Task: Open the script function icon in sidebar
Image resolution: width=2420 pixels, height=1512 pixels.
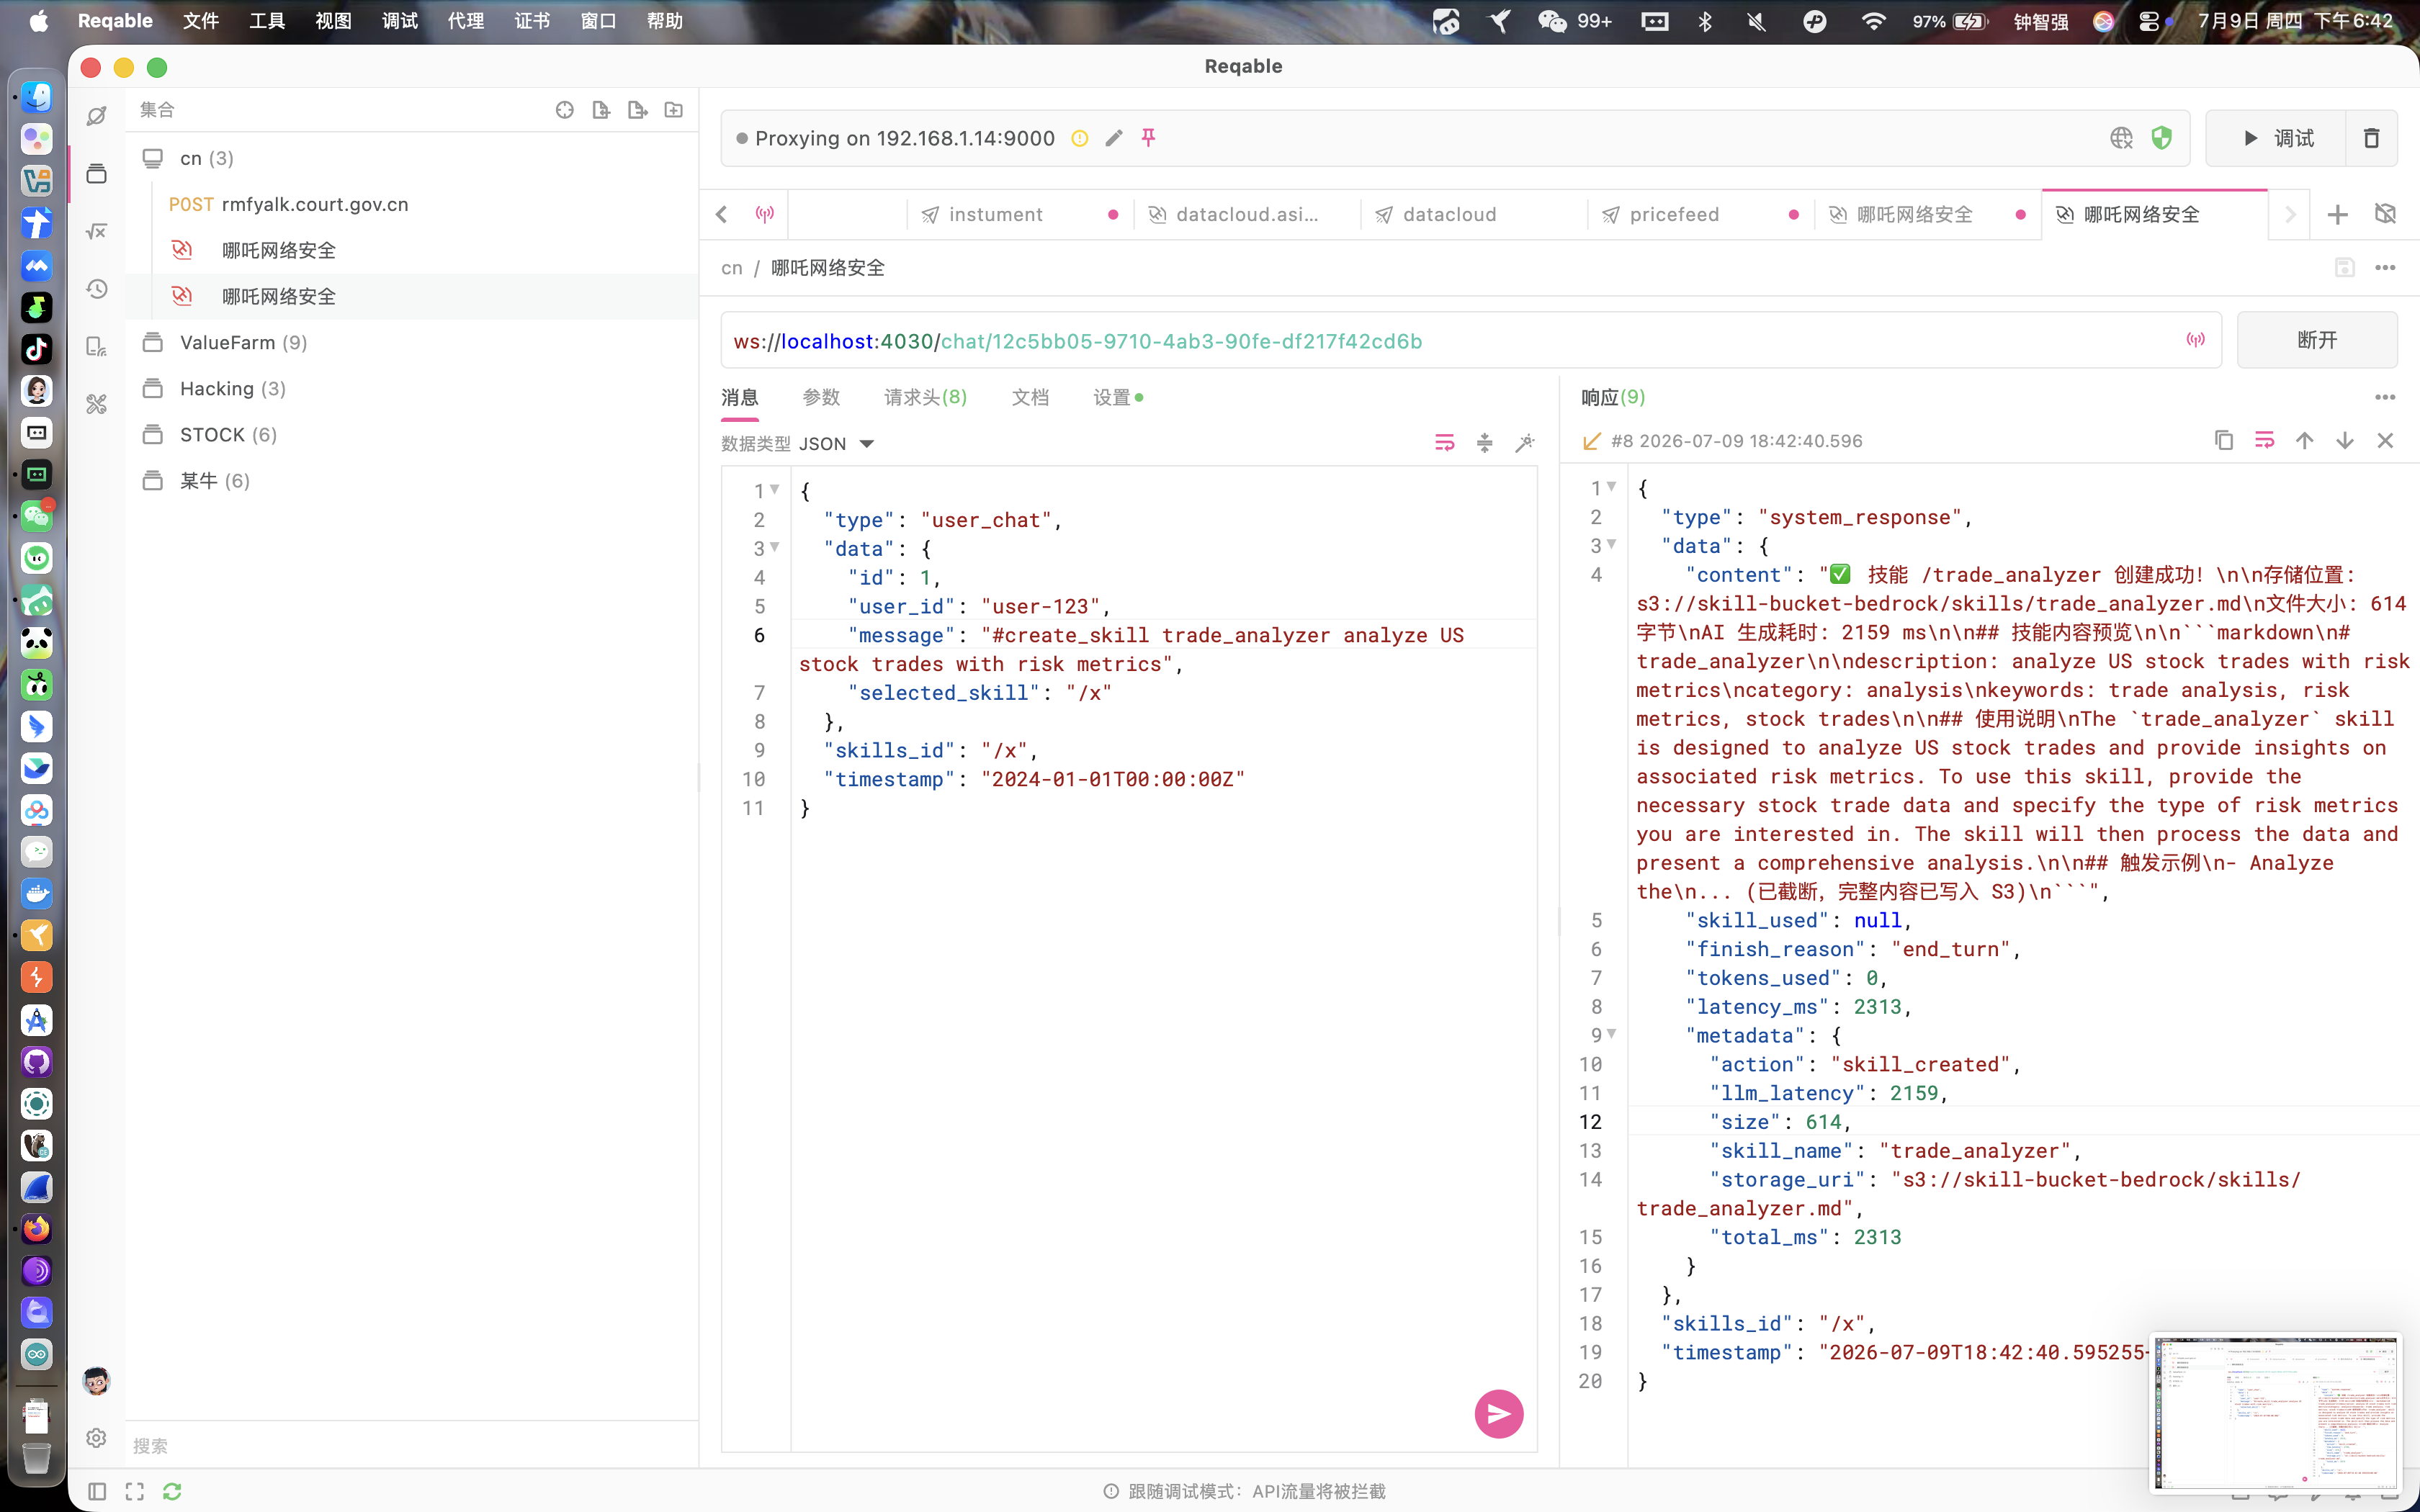Action: click(x=97, y=231)
